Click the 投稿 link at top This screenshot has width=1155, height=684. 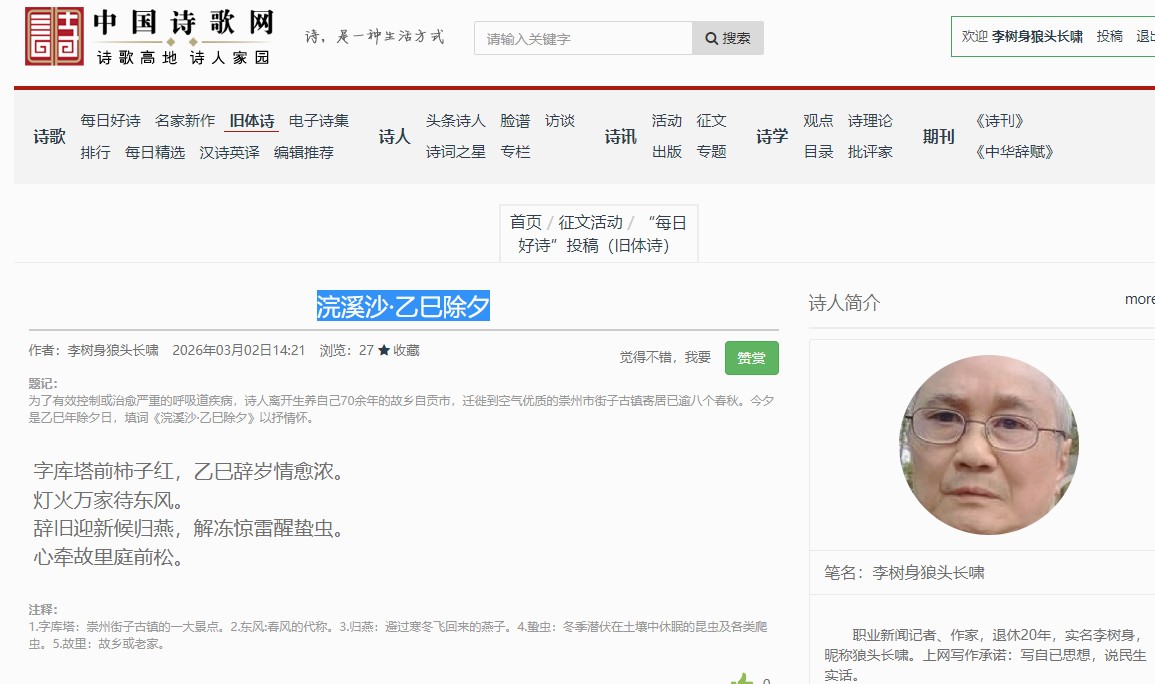(x=1109, y=36)
